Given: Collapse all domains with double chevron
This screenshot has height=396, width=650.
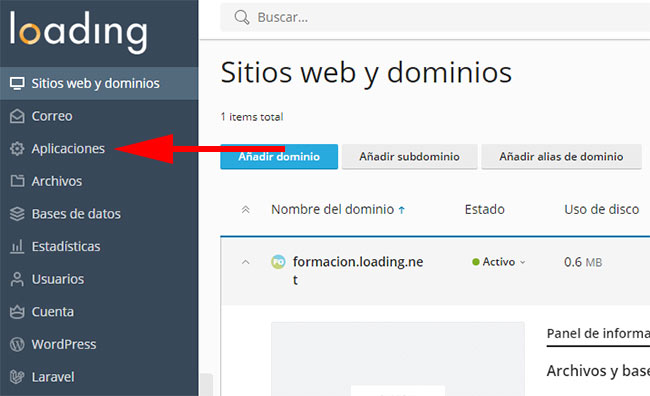Looking at the screenshot, I should coord(245,210).
